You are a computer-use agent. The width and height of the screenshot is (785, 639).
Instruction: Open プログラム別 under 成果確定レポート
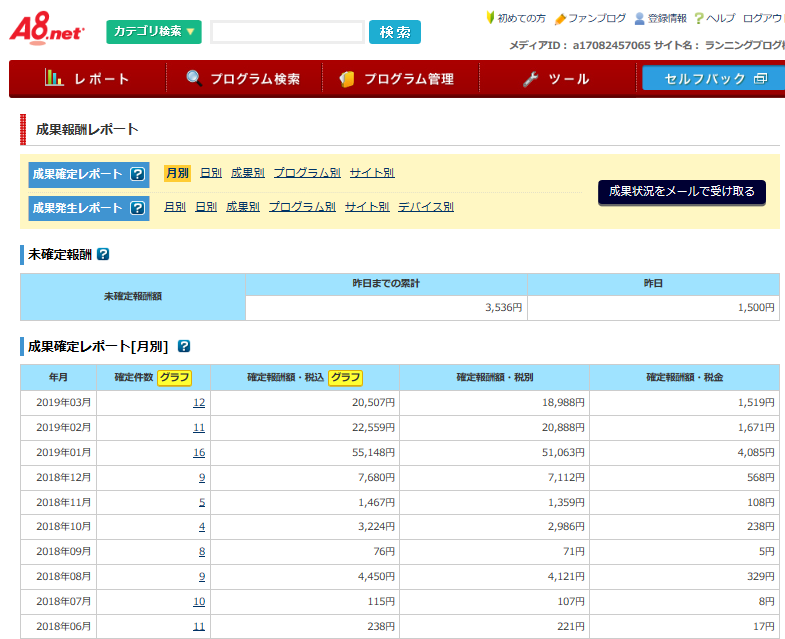tap(307, 173)
